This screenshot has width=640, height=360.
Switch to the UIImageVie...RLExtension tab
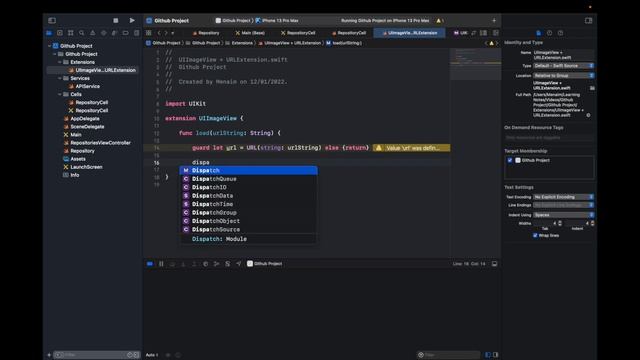410,33
